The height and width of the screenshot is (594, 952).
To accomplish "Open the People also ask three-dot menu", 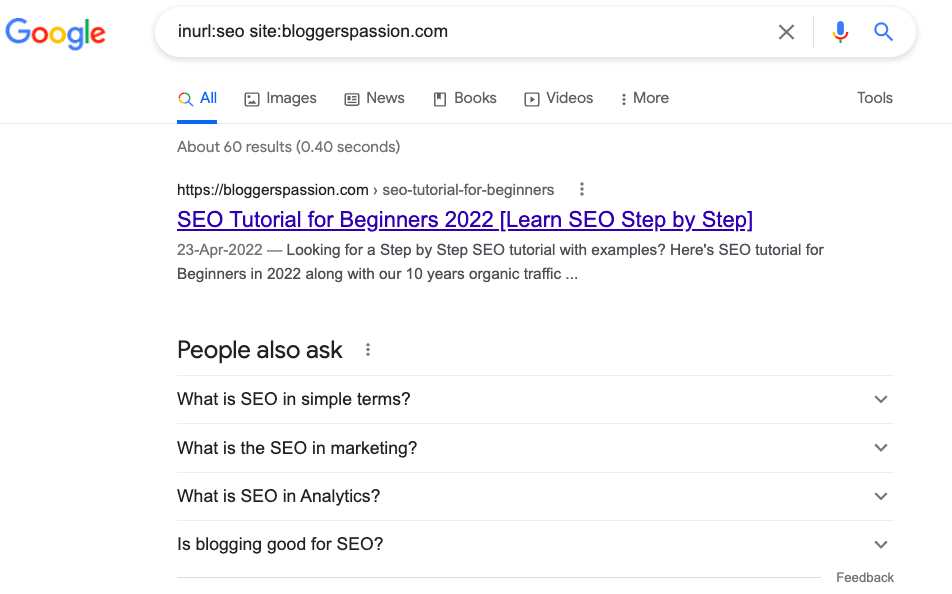I will click(367, 349).
